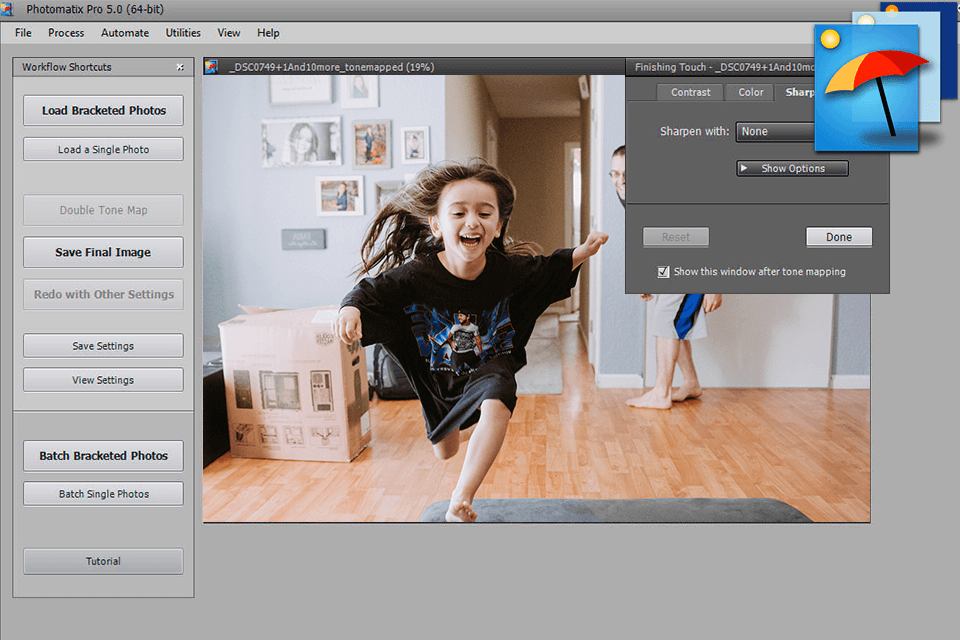Open Batch Bracketed Photos
This screenshot has height=640, width=960.
pos(103,456)
